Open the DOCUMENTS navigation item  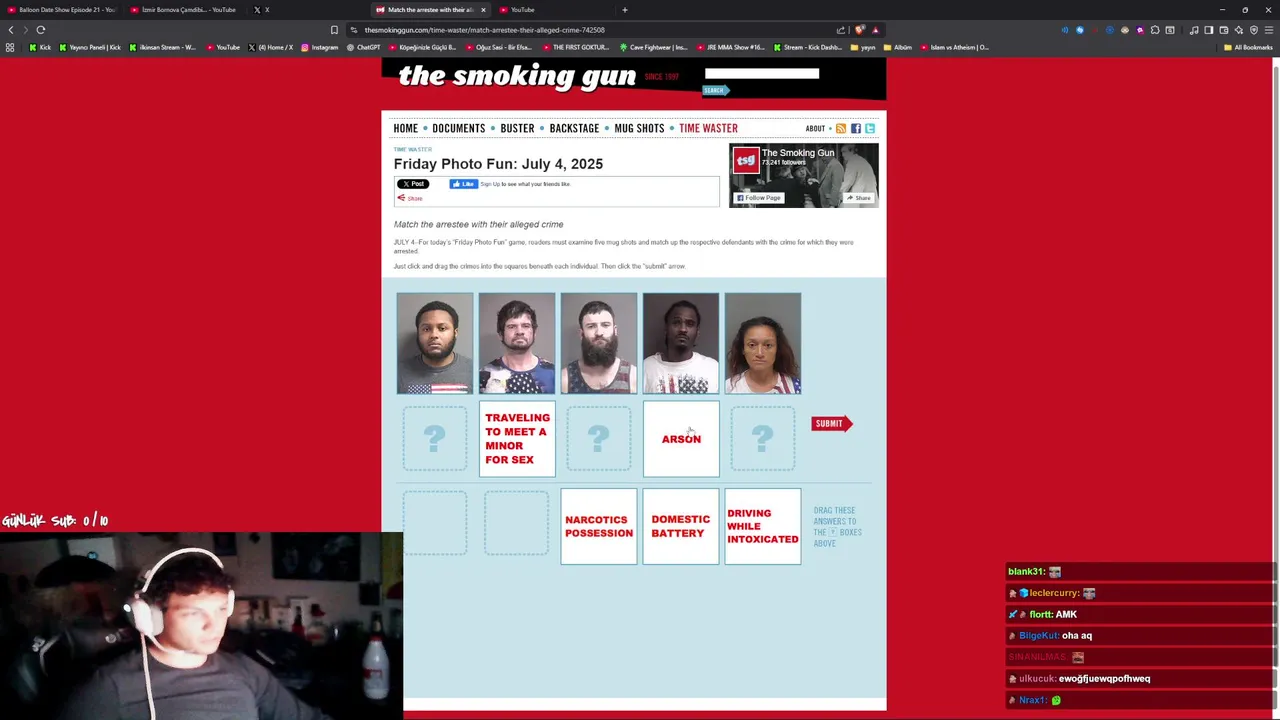coord(459,128)
